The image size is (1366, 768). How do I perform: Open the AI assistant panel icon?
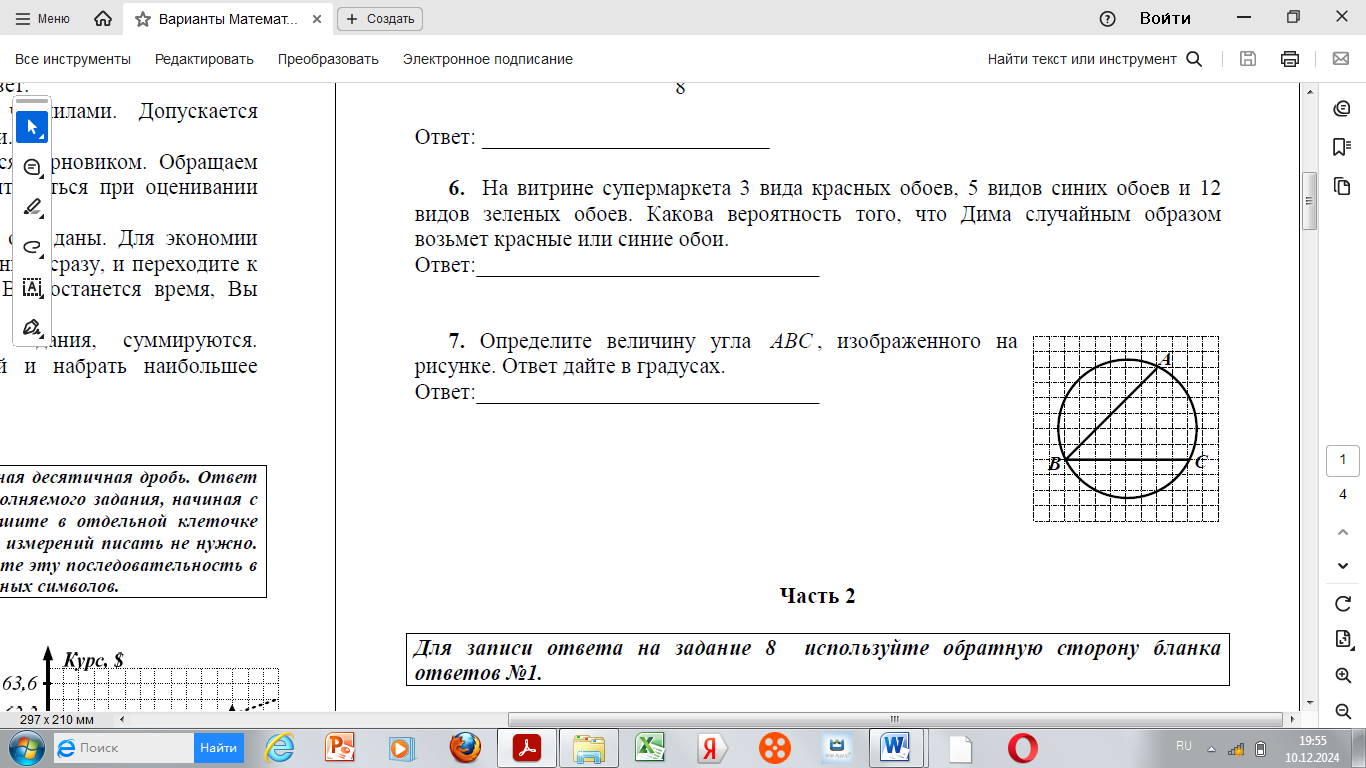(x=1342, y=109)
